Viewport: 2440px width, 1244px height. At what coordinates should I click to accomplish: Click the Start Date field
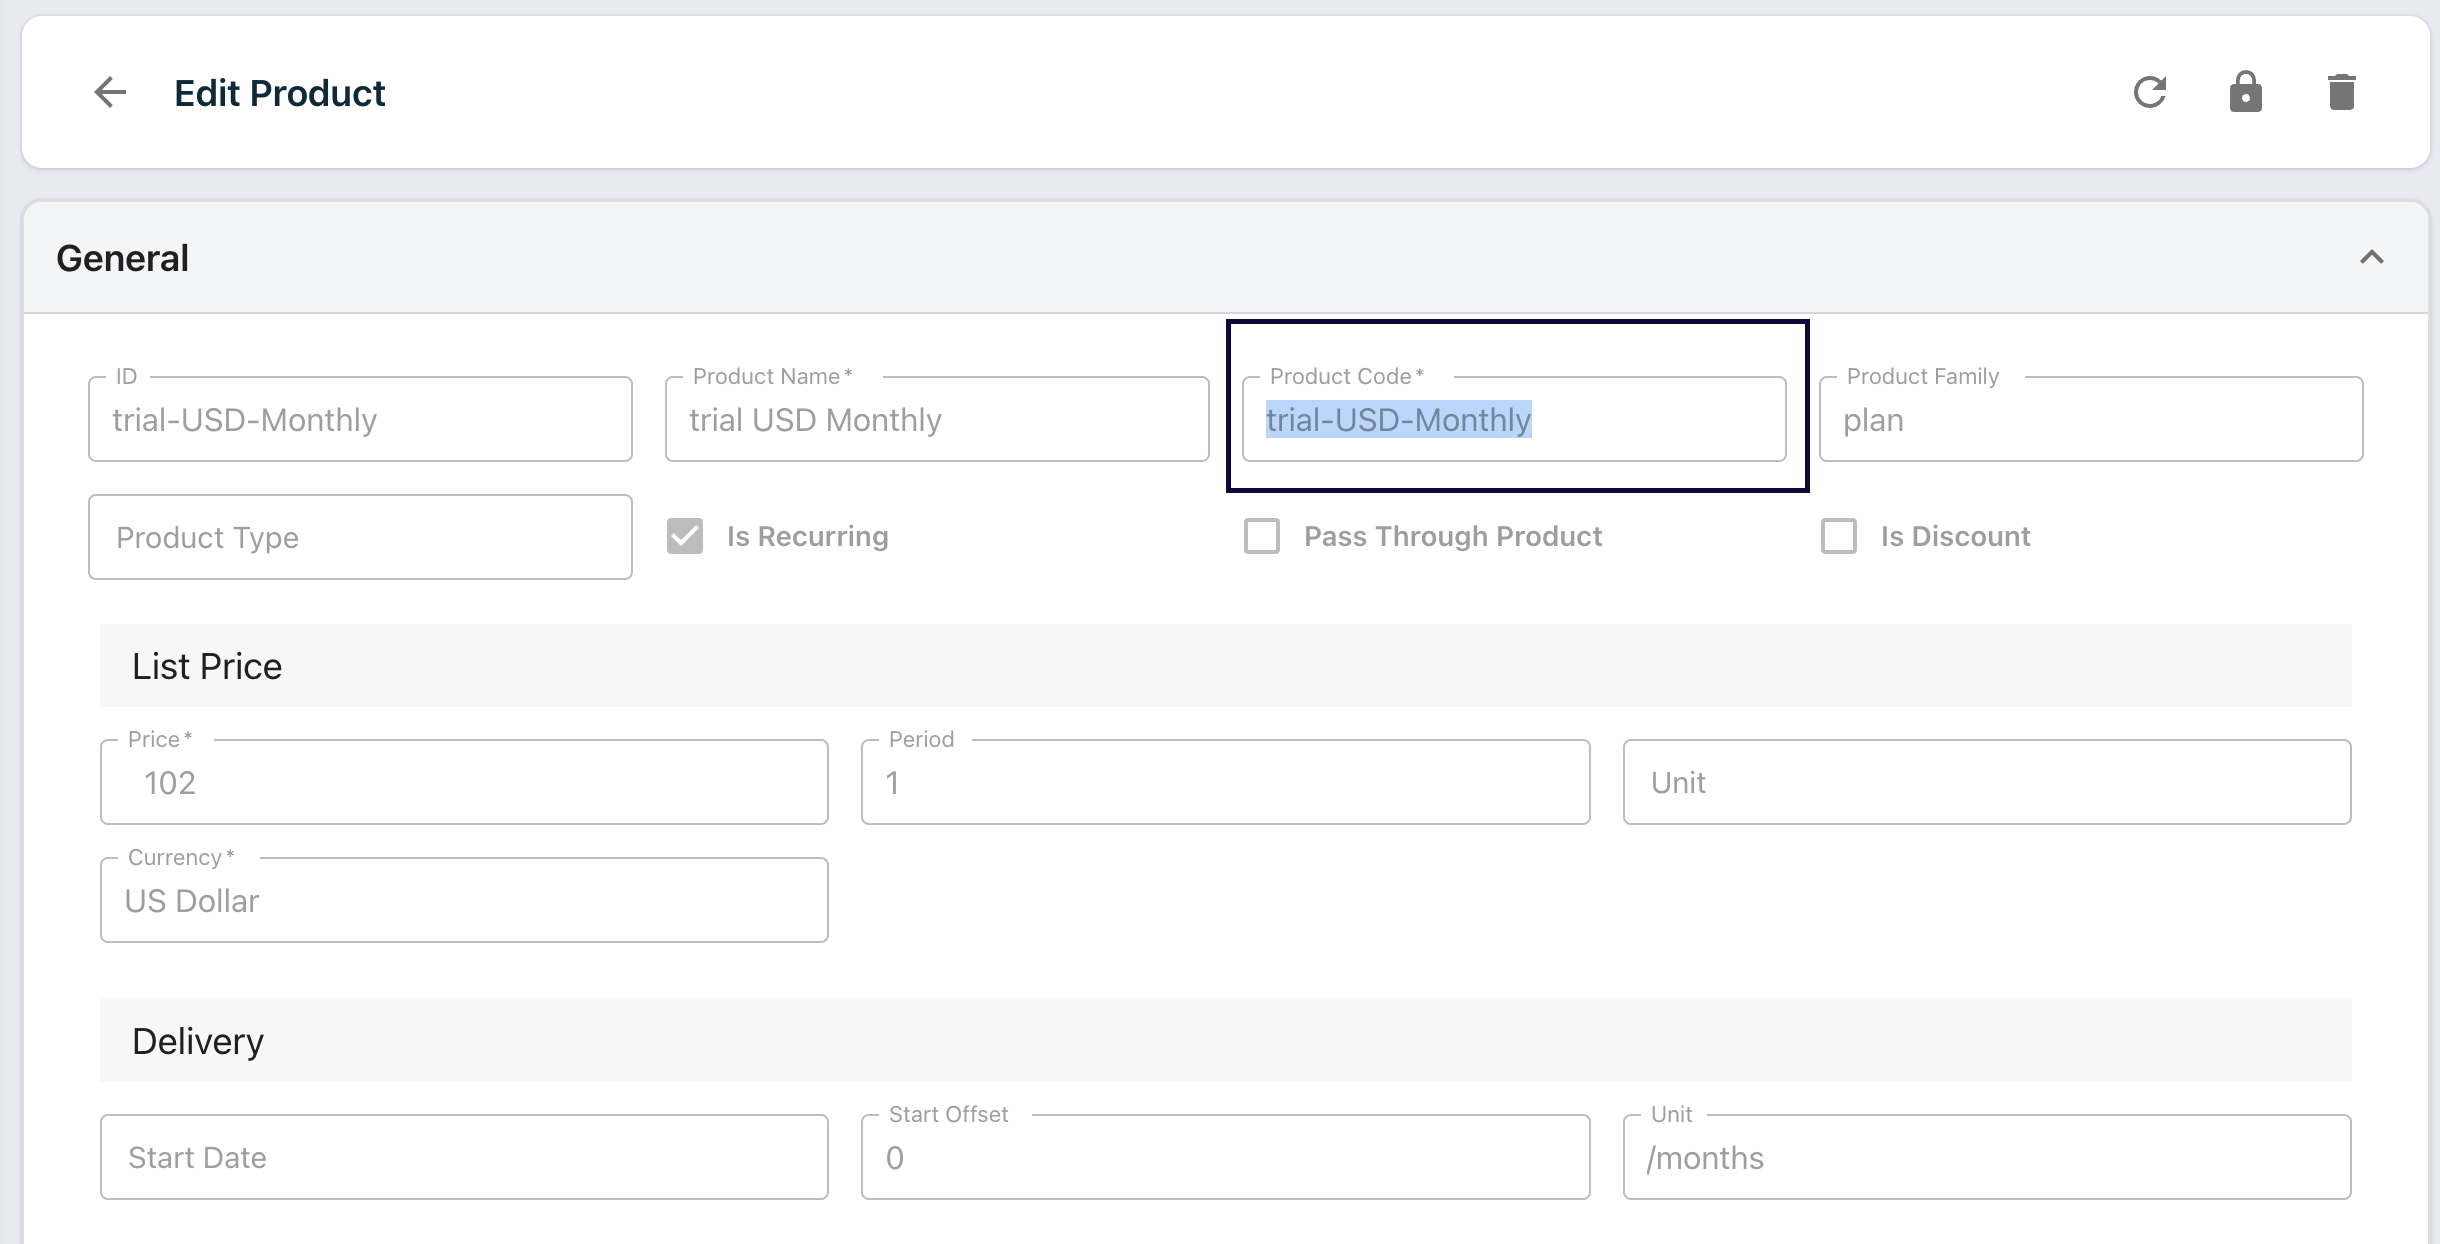click(x=464, y=1157)
